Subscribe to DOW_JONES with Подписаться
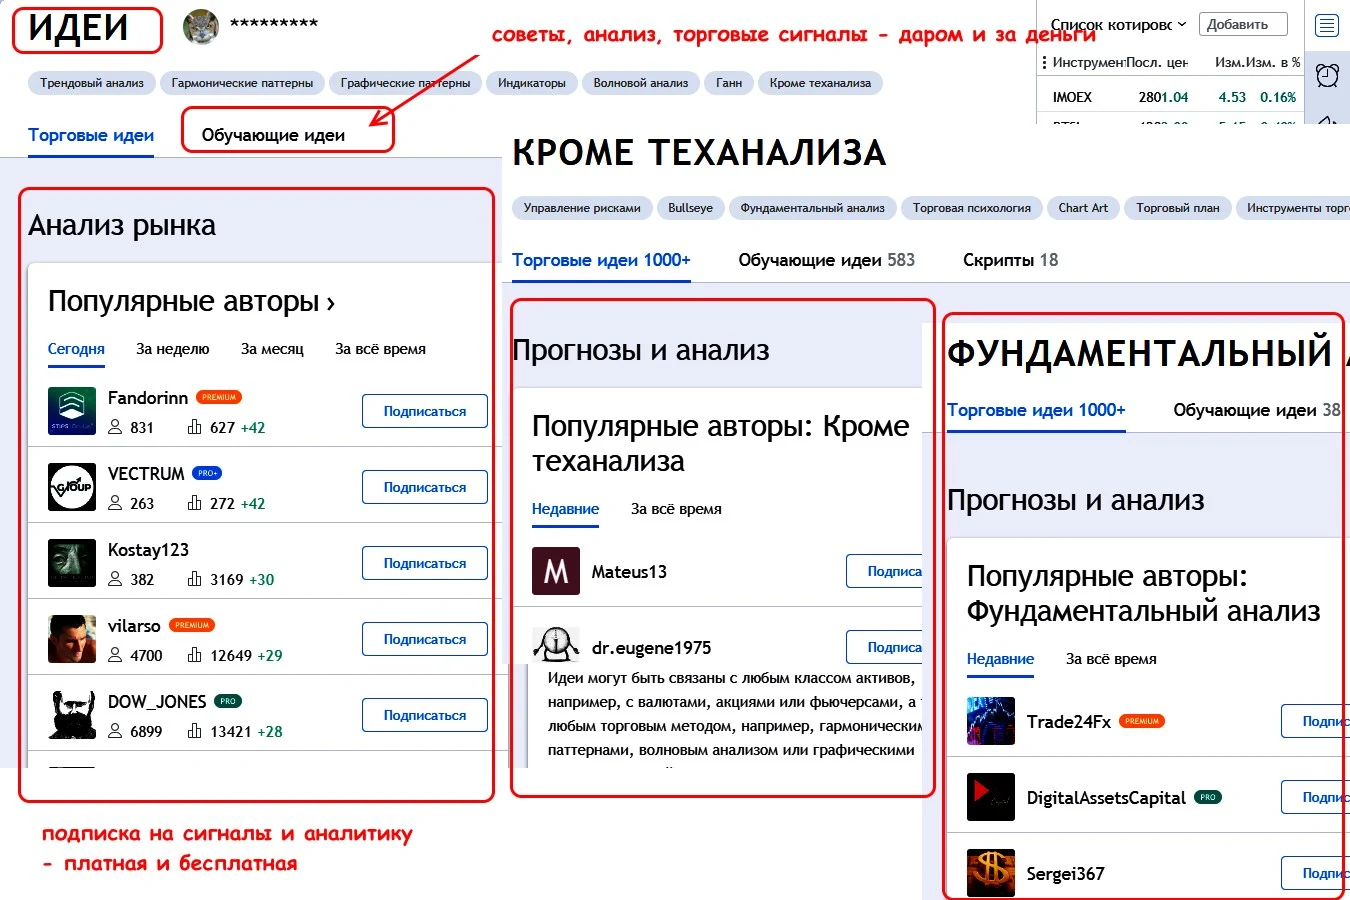Viewport: 1350px width, 900px height. pyautogui.click(x=425, y=715)
